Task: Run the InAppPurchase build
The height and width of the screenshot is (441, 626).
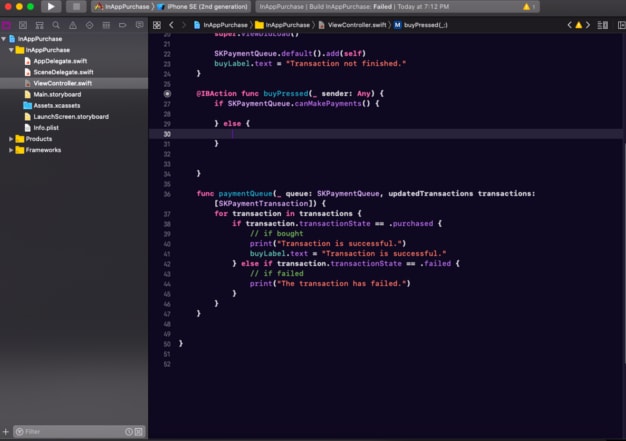Action: (51, 7)
